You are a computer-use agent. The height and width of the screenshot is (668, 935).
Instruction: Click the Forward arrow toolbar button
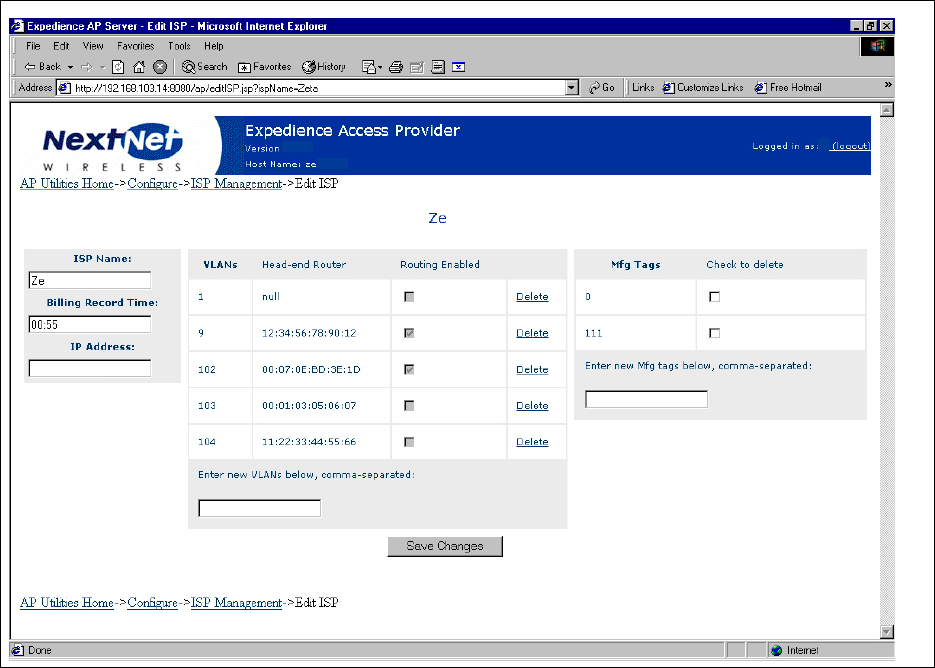coord(87,67)
